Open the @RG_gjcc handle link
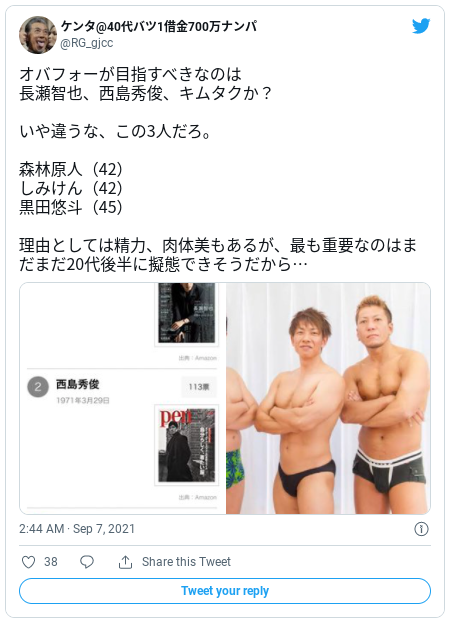The width and height of the screenshot is (451, 622). pyautogui.click(x=86, y=42)
